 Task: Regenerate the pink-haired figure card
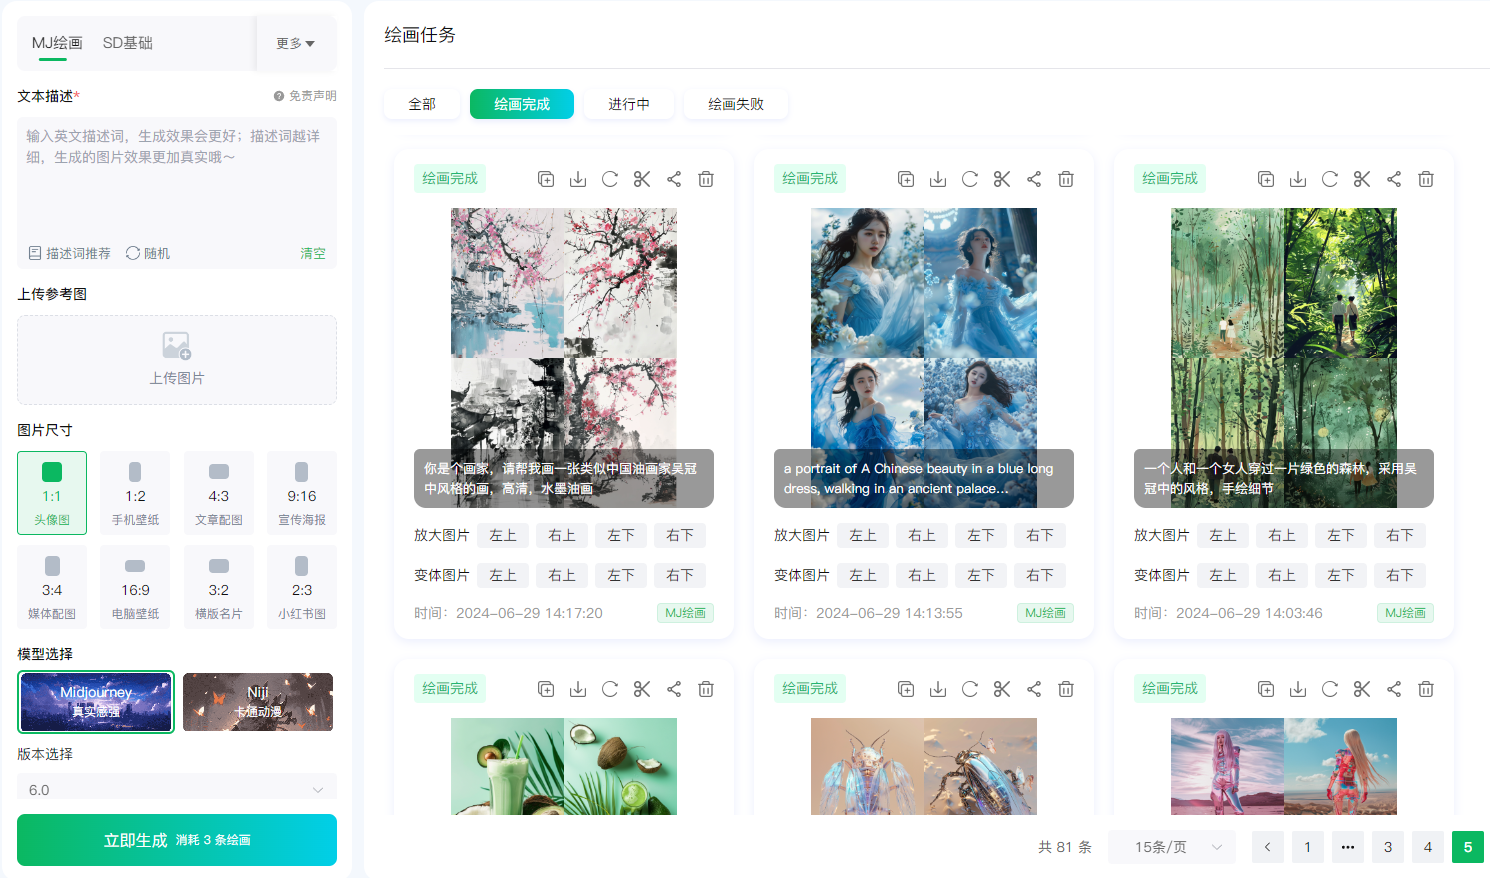click(x=1330, y=689)
